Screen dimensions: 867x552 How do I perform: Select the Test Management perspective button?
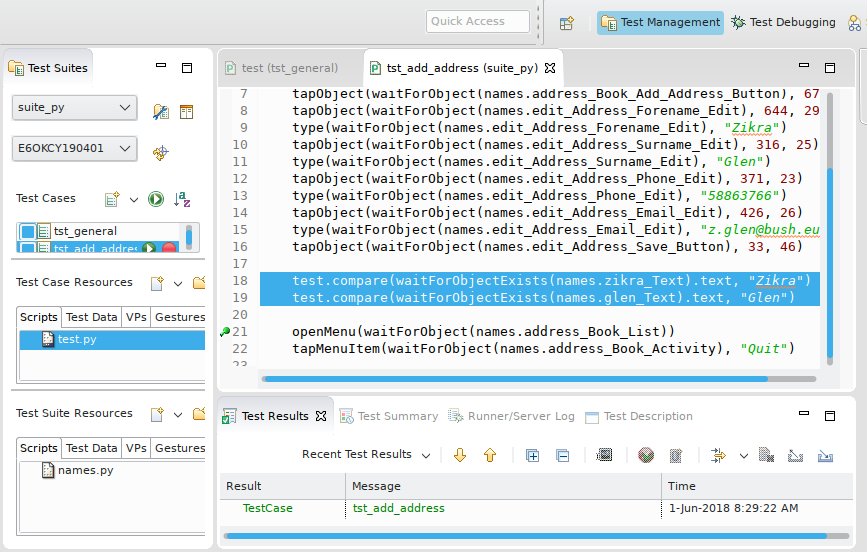pos(660,22)
